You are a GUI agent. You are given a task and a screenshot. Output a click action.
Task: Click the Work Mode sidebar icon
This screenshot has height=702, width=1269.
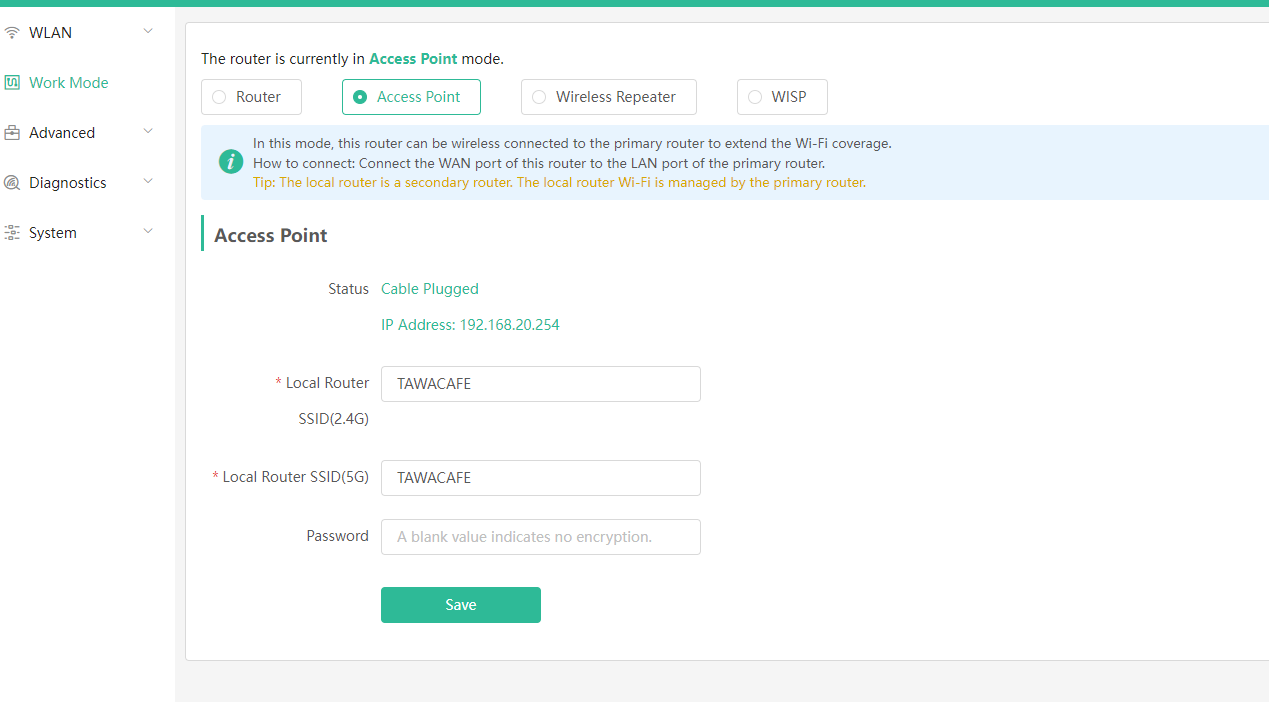click(12, 83)
